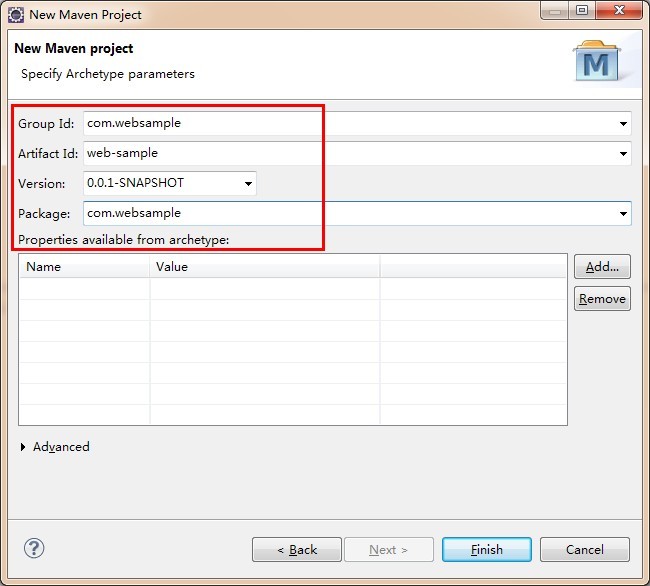This screenshot has width=650, height=586.
Task: Click the Eclipse icon in title bar
Action: (x=16, y=15)
